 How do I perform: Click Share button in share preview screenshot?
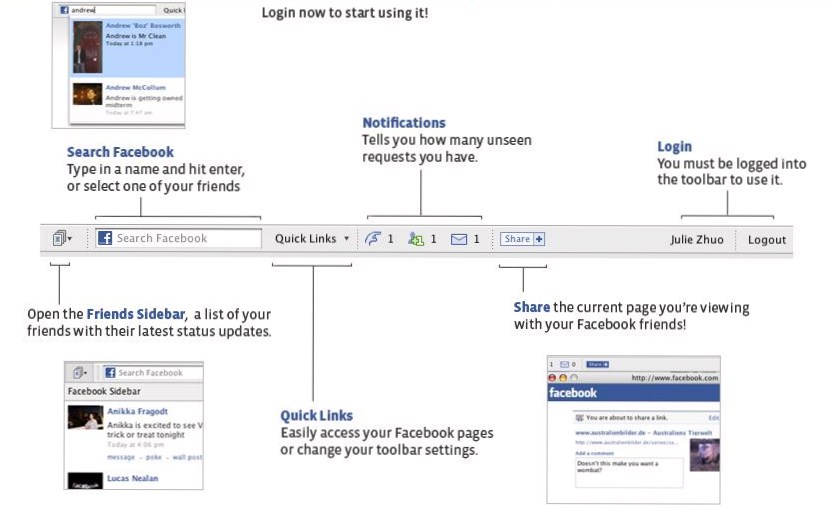597,364
